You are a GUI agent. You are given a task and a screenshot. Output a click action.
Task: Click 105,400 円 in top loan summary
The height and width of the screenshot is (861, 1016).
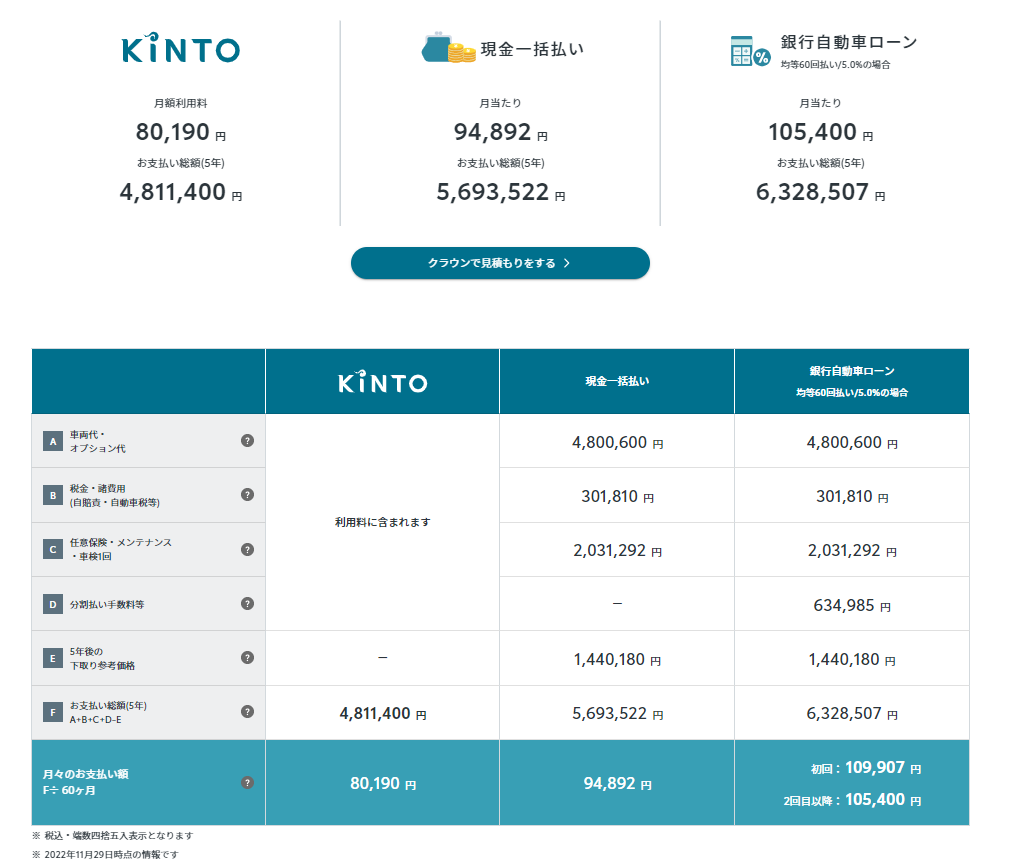(820, 132)
